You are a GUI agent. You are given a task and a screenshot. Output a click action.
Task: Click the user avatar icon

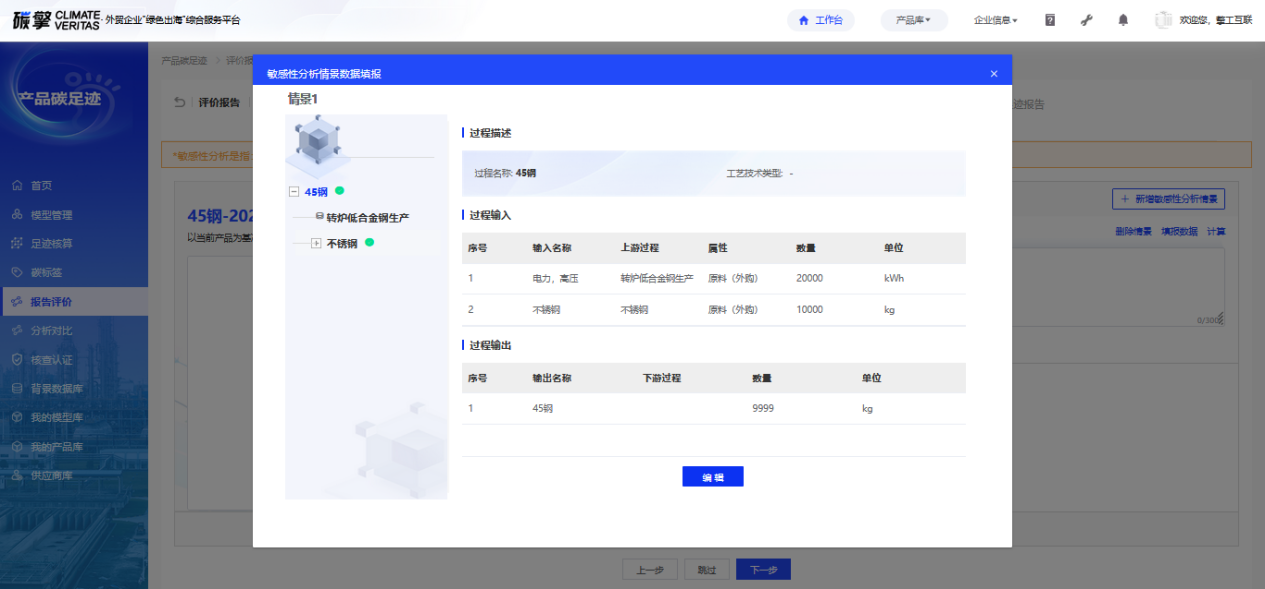point(1163,20)
